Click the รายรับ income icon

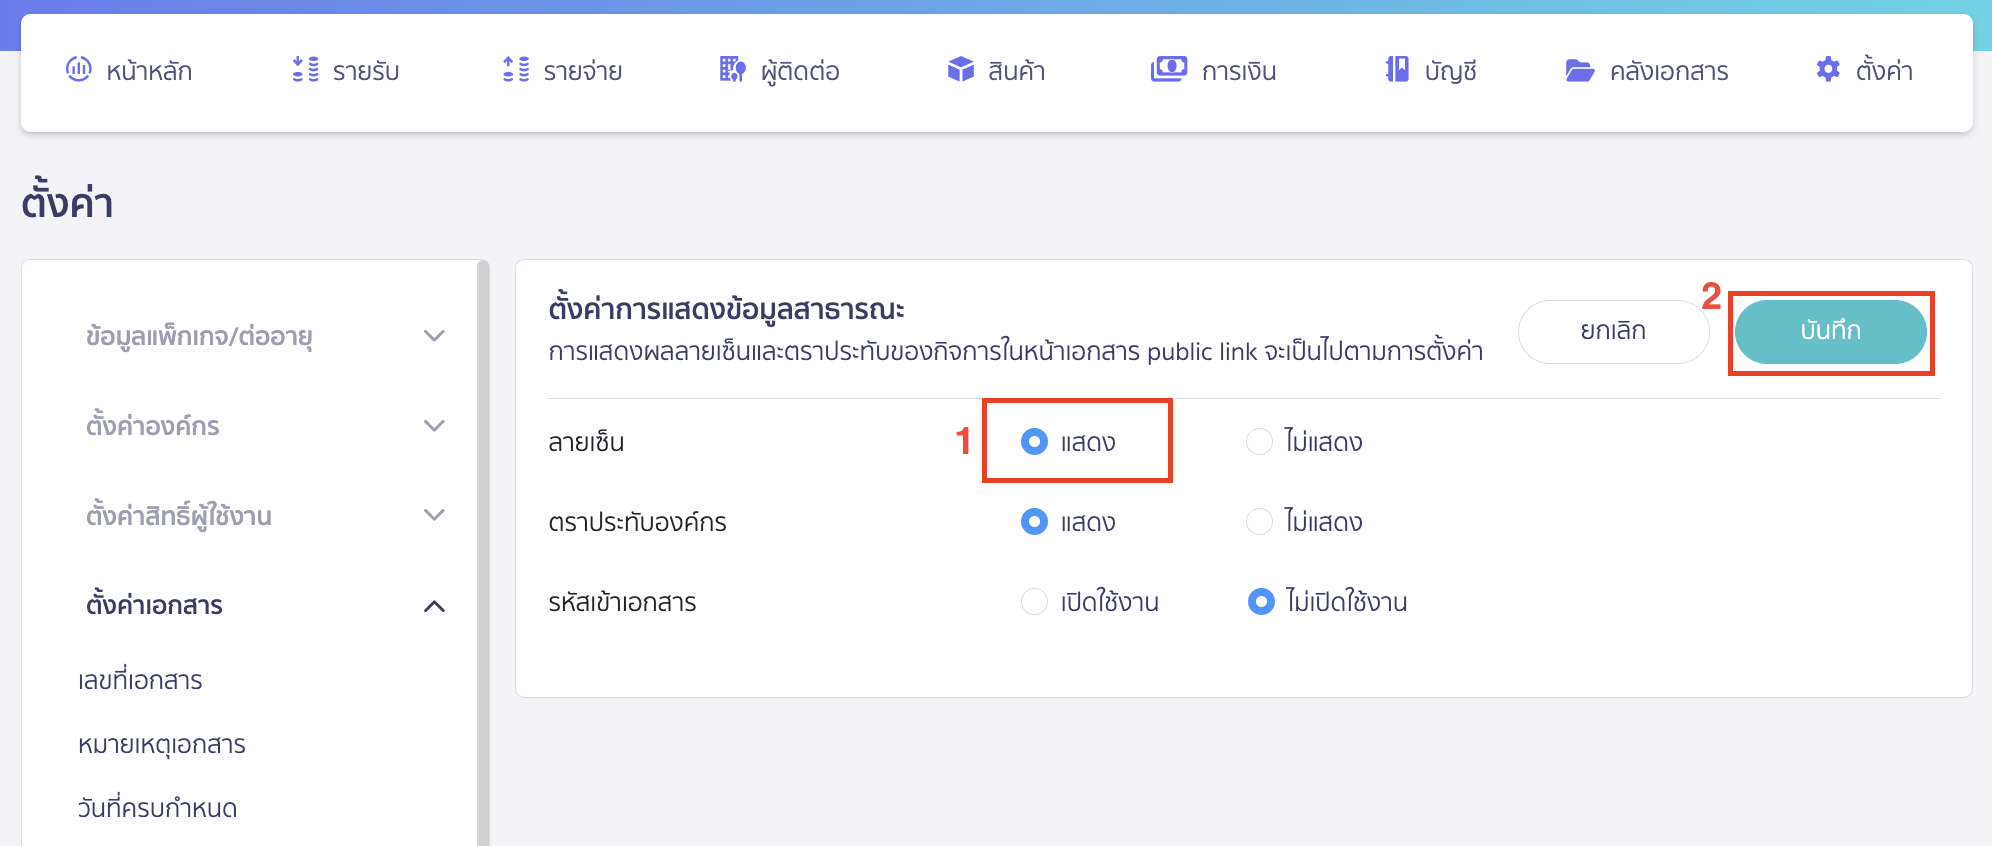306,69
